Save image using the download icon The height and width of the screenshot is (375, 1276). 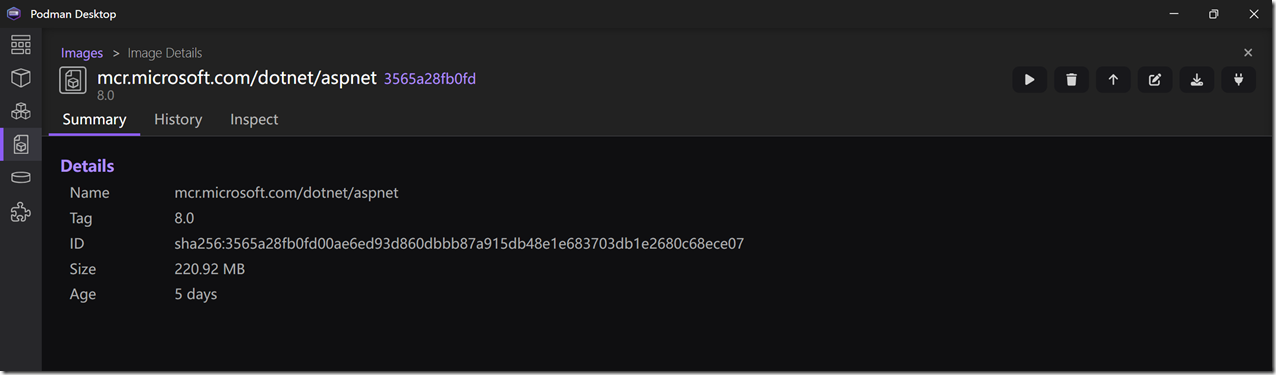click(1197, 80)
